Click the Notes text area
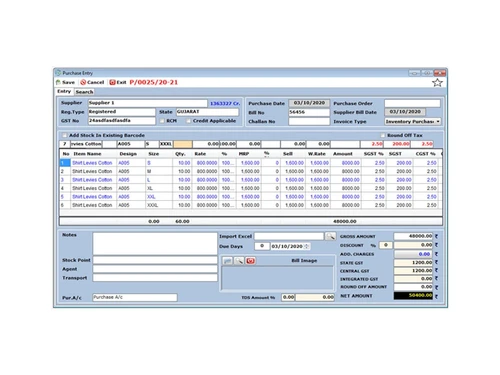 click(155, 244)
